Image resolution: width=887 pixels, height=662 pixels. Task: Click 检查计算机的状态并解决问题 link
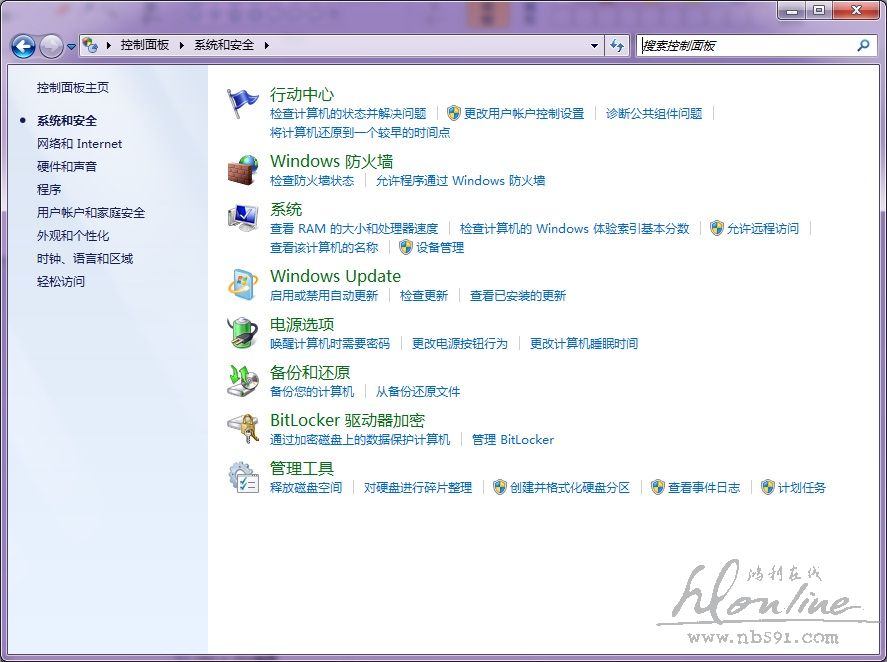tap(348, 114)
